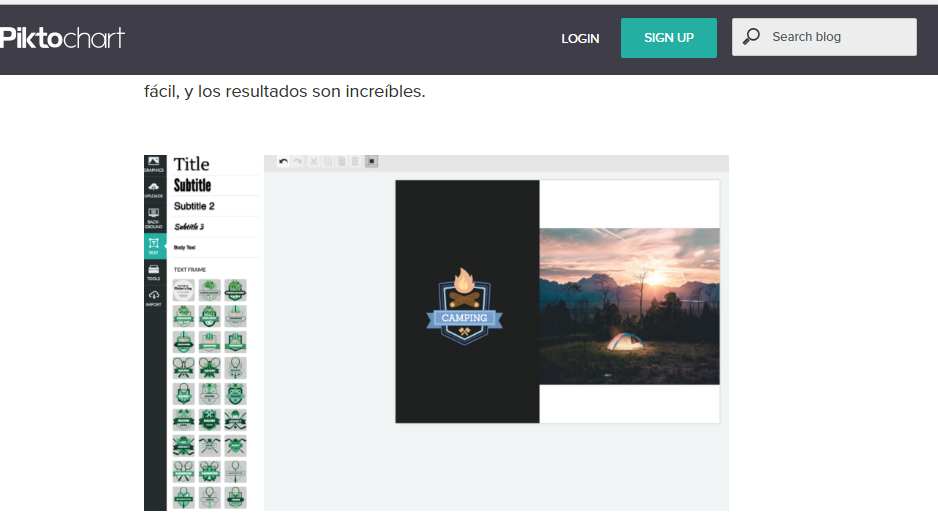Click the Cut scissors icon in toolbar
The image size is (938, 527).
coord(313,162)
